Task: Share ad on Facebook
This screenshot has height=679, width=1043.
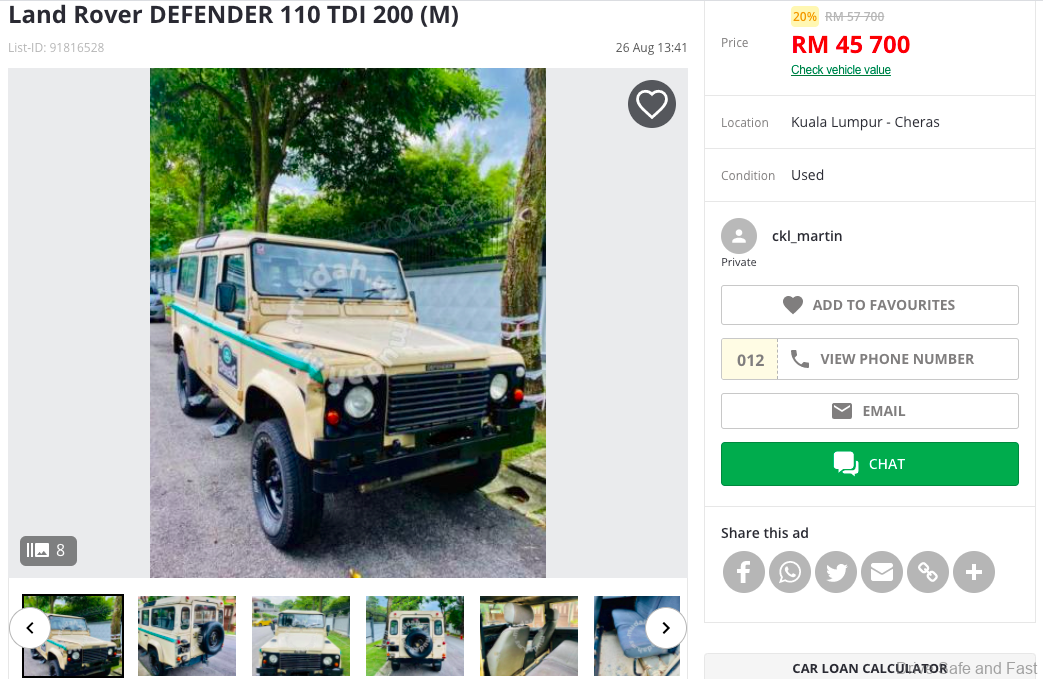Action: [x=744, y=572]
